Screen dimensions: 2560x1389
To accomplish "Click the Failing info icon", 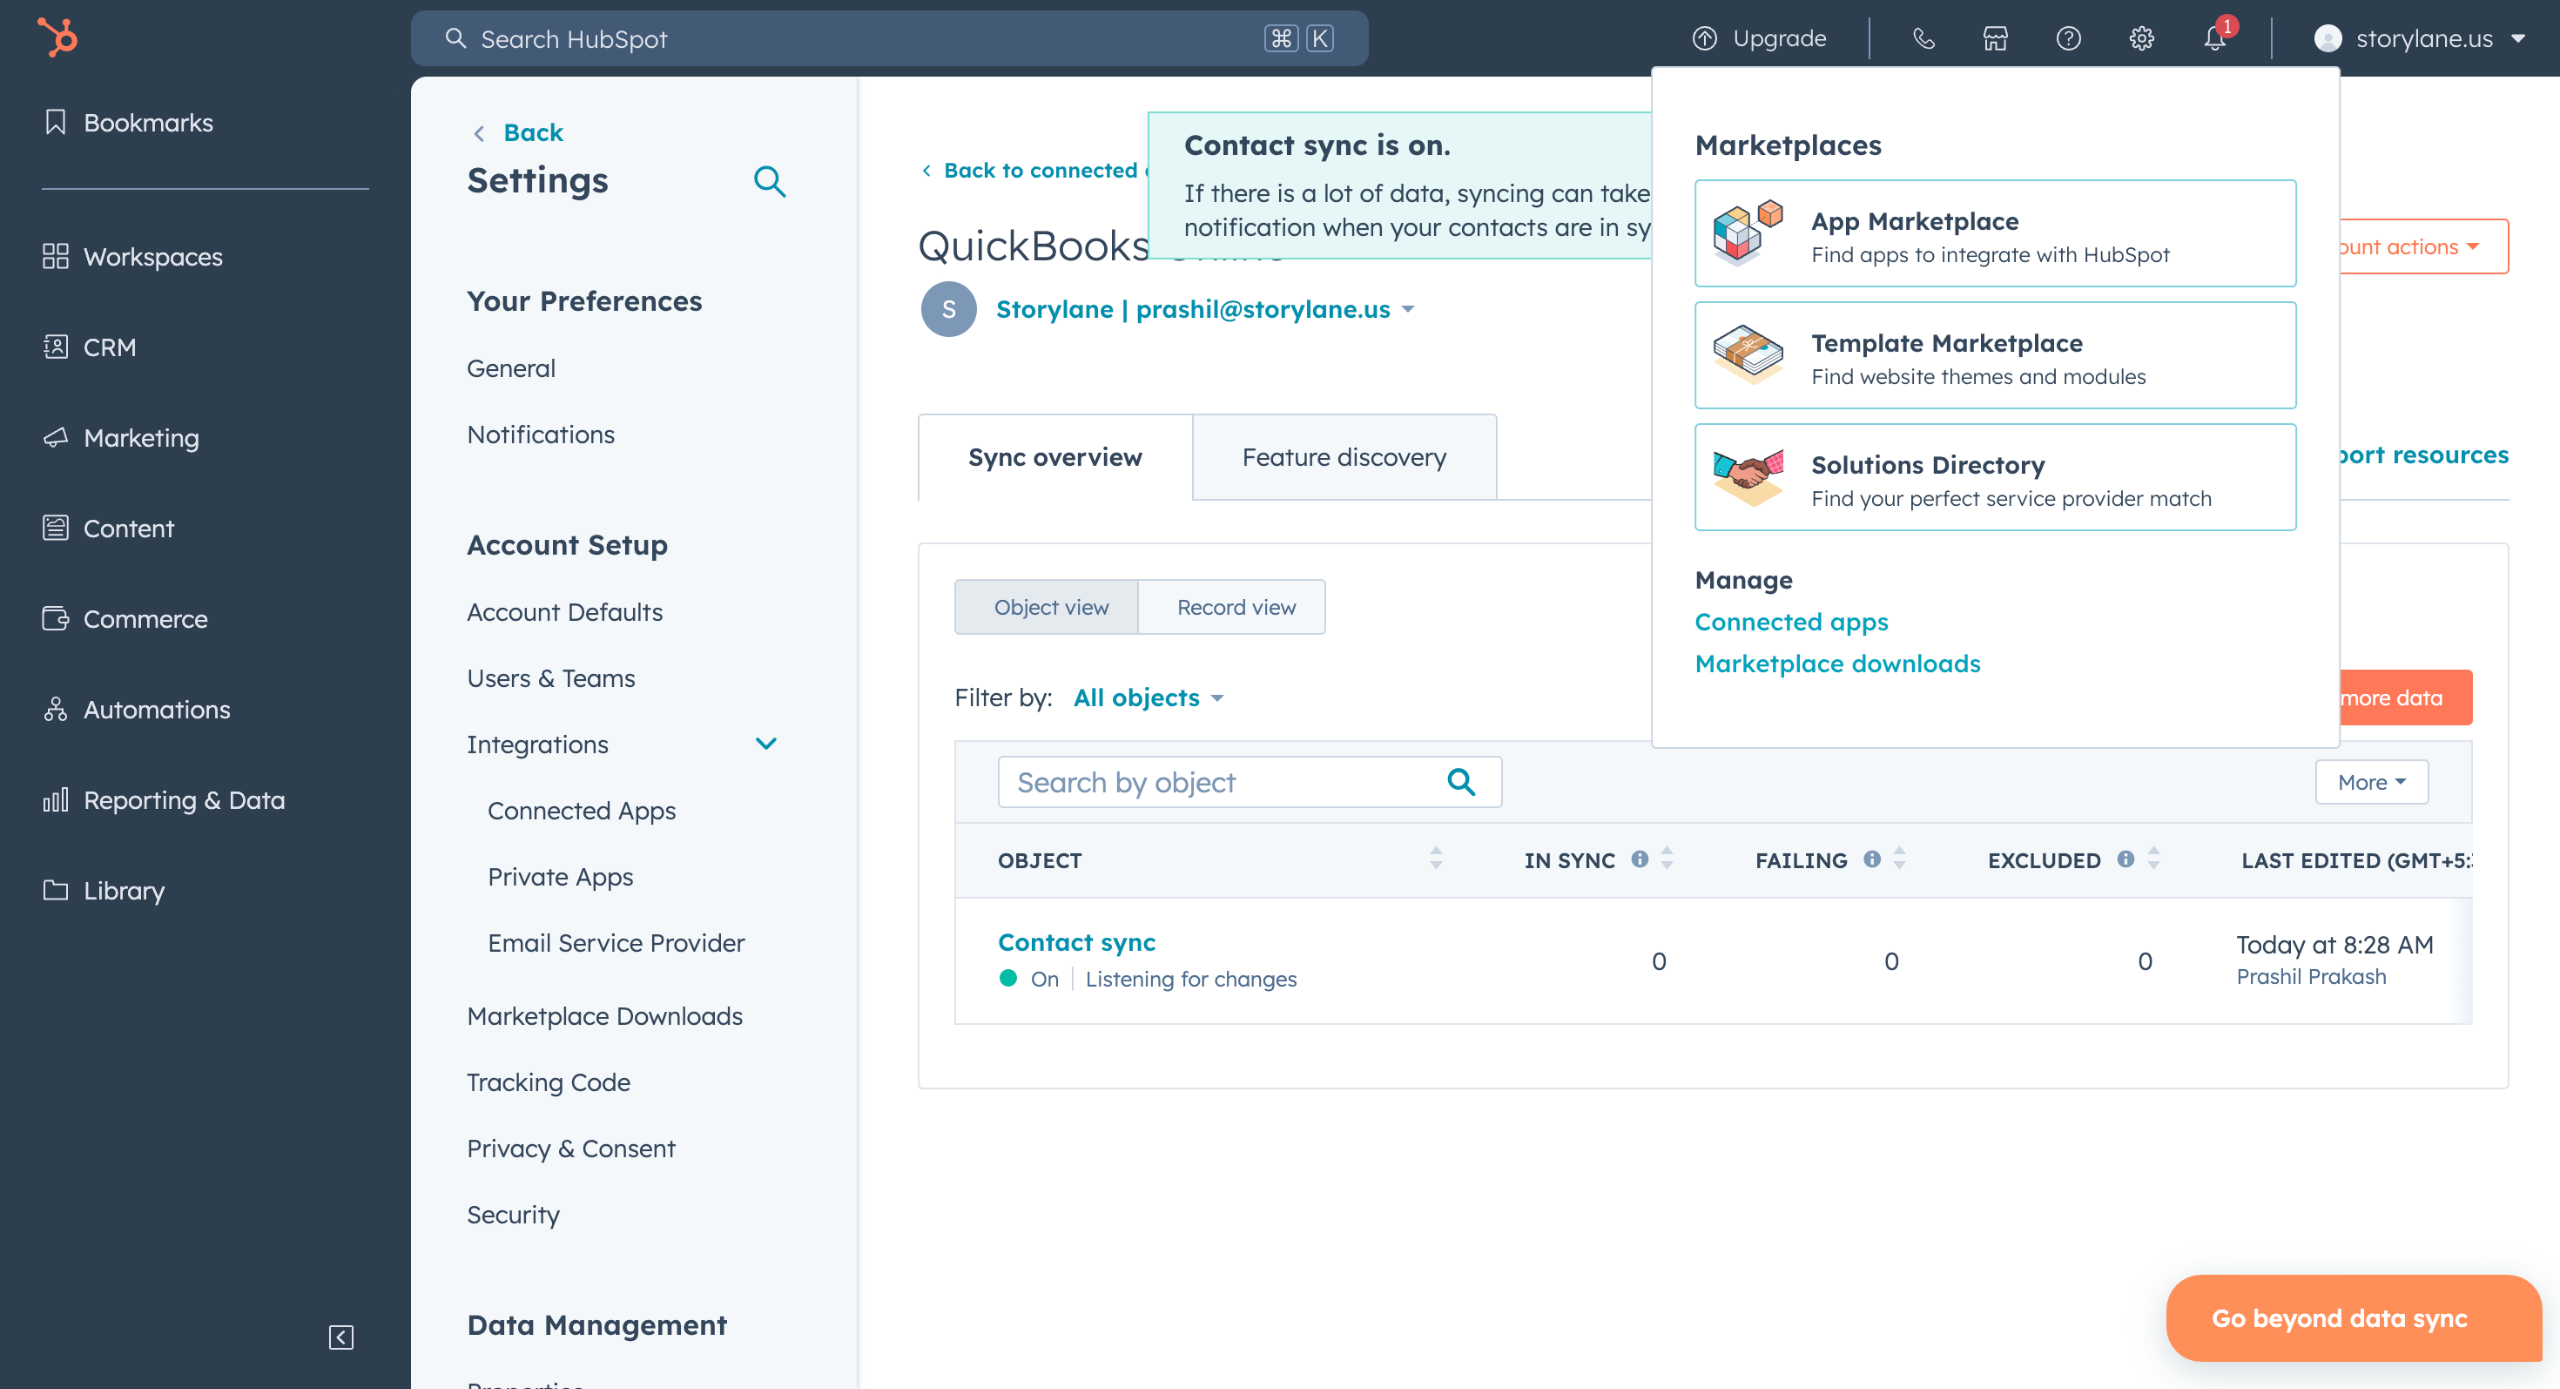I will point(1872,859).
